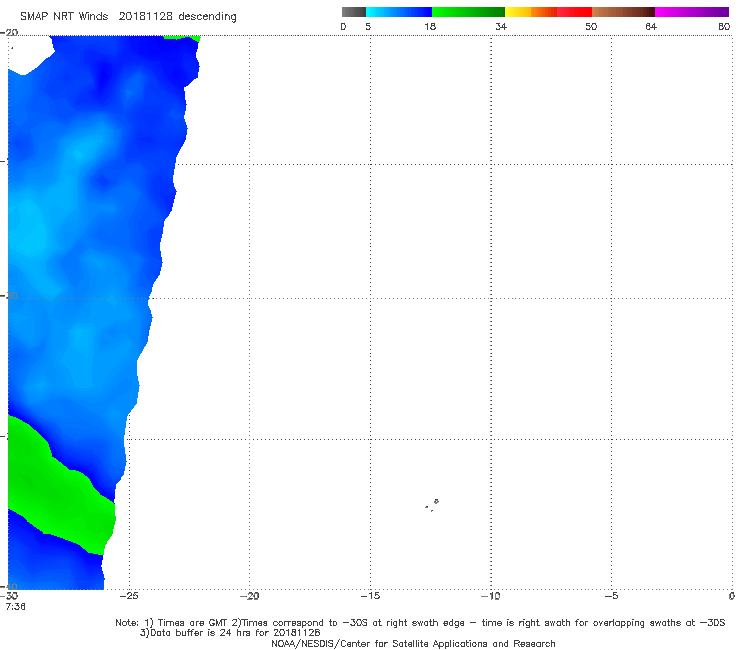
Task: Click the small green patch at the swath top edge
Action: tap(182, 37)
